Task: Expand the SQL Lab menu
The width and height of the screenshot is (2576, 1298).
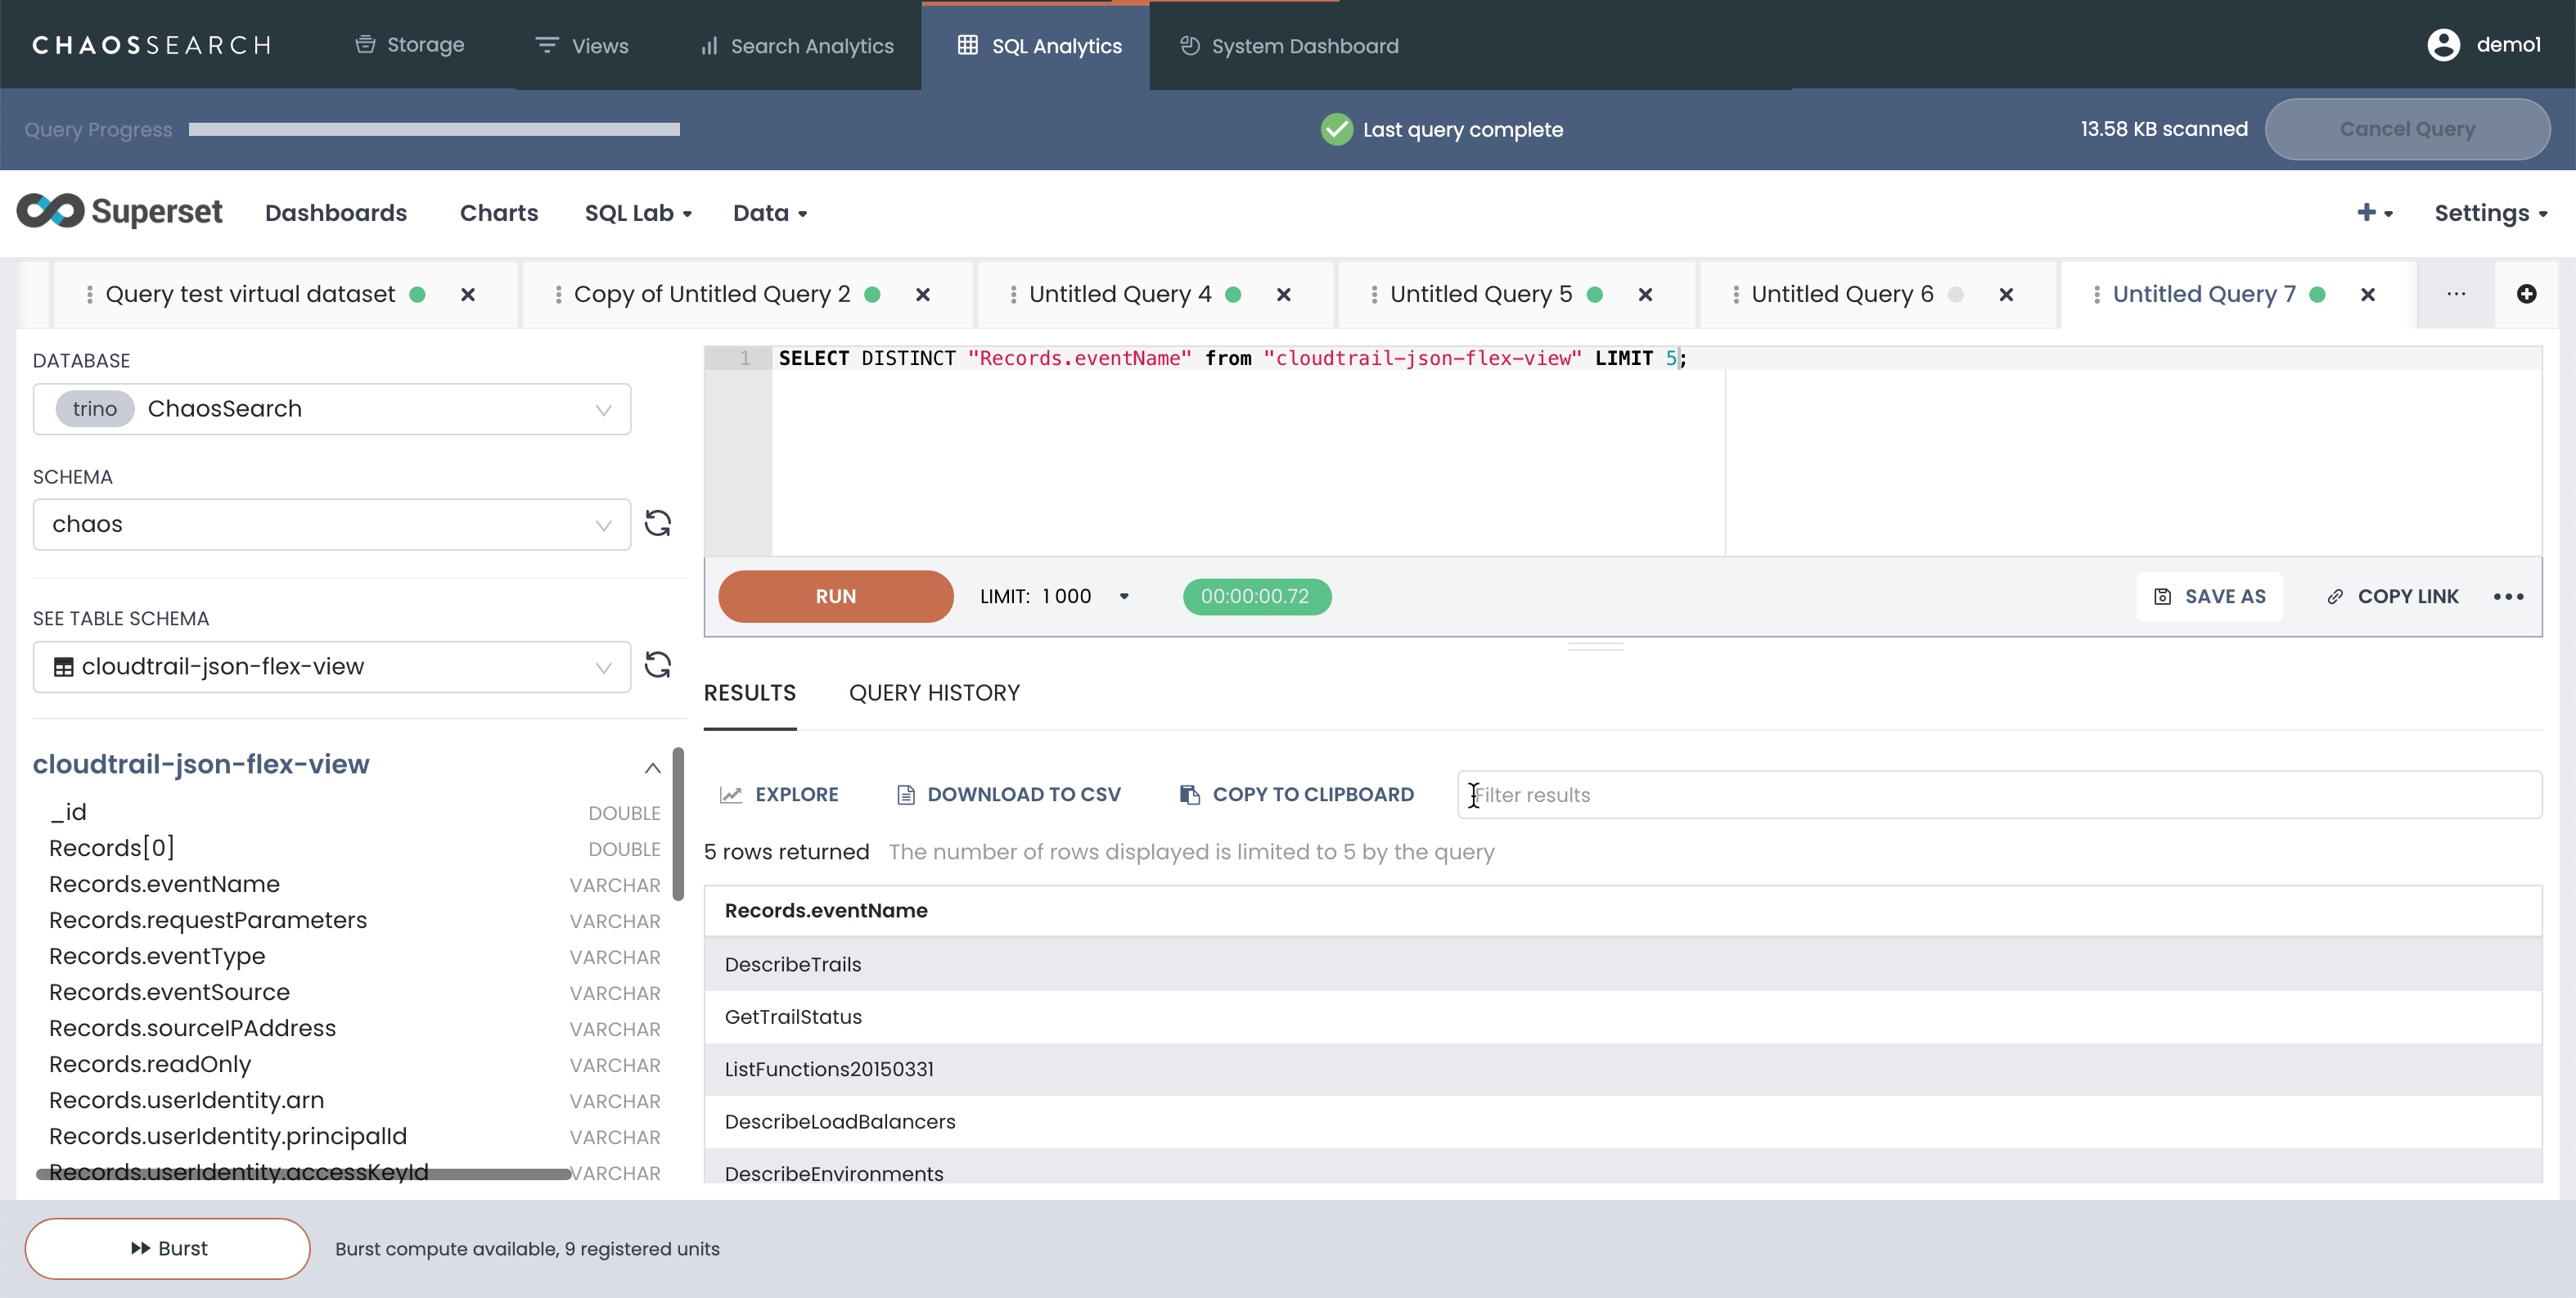Action: click(638, 213)
